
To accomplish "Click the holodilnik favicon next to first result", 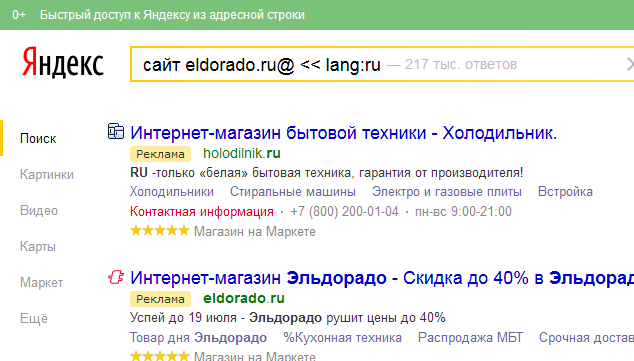I will [x=116, y=132].
